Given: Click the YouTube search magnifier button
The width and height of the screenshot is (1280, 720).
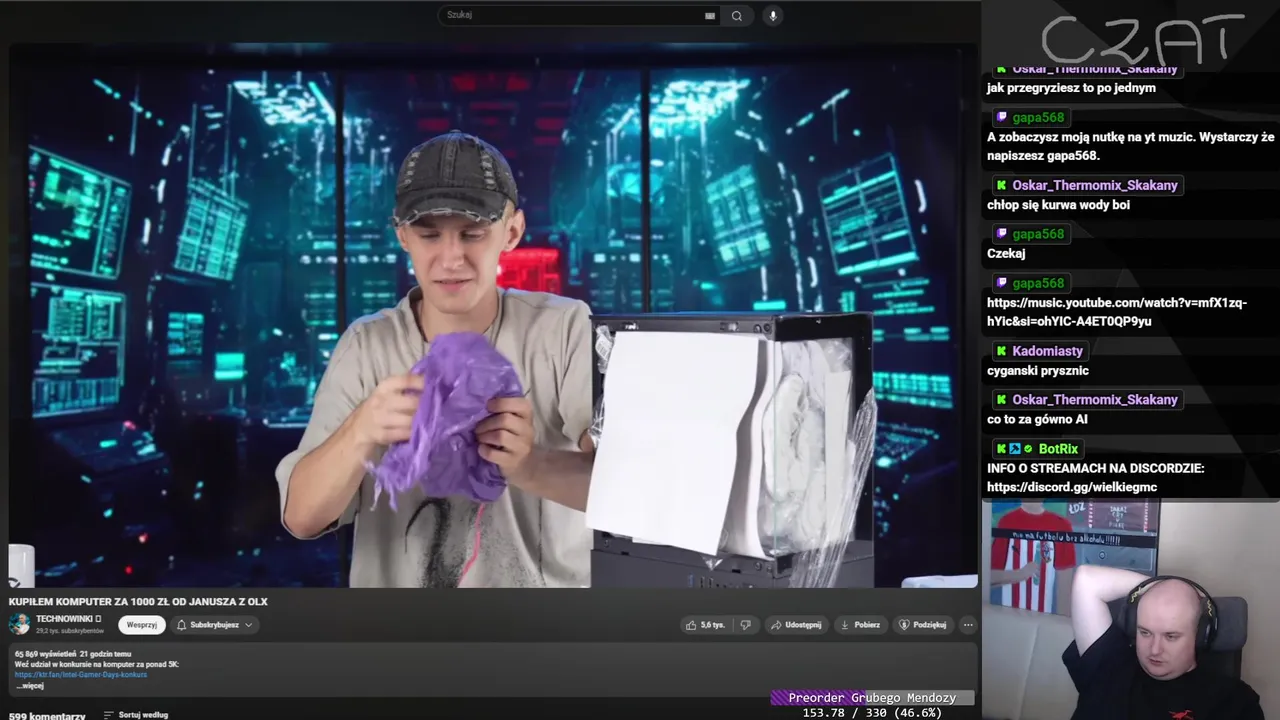Looking at the screenshot, I should point(737,15).
